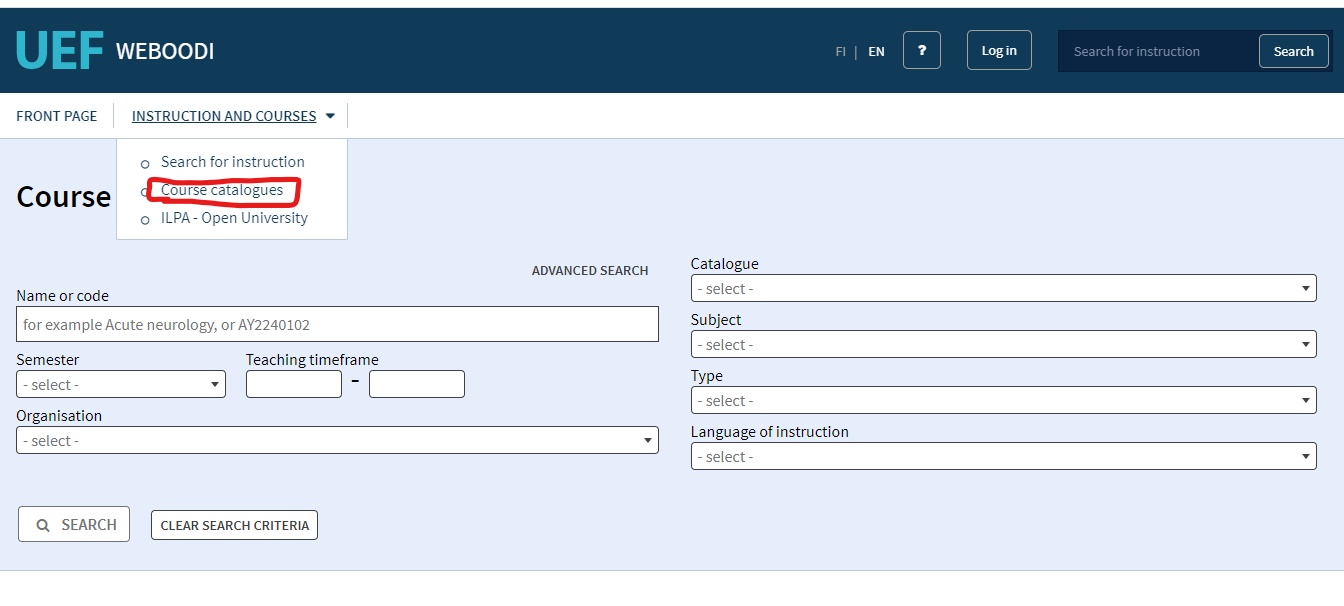Click the Search for instruction header field
The image size is (1344, 606).
click(1158, 52)
